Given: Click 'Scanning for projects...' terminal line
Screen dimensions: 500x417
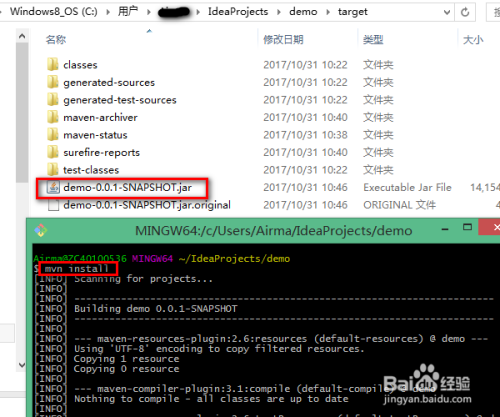Looking at the screenshot, I should pos(143,279).
